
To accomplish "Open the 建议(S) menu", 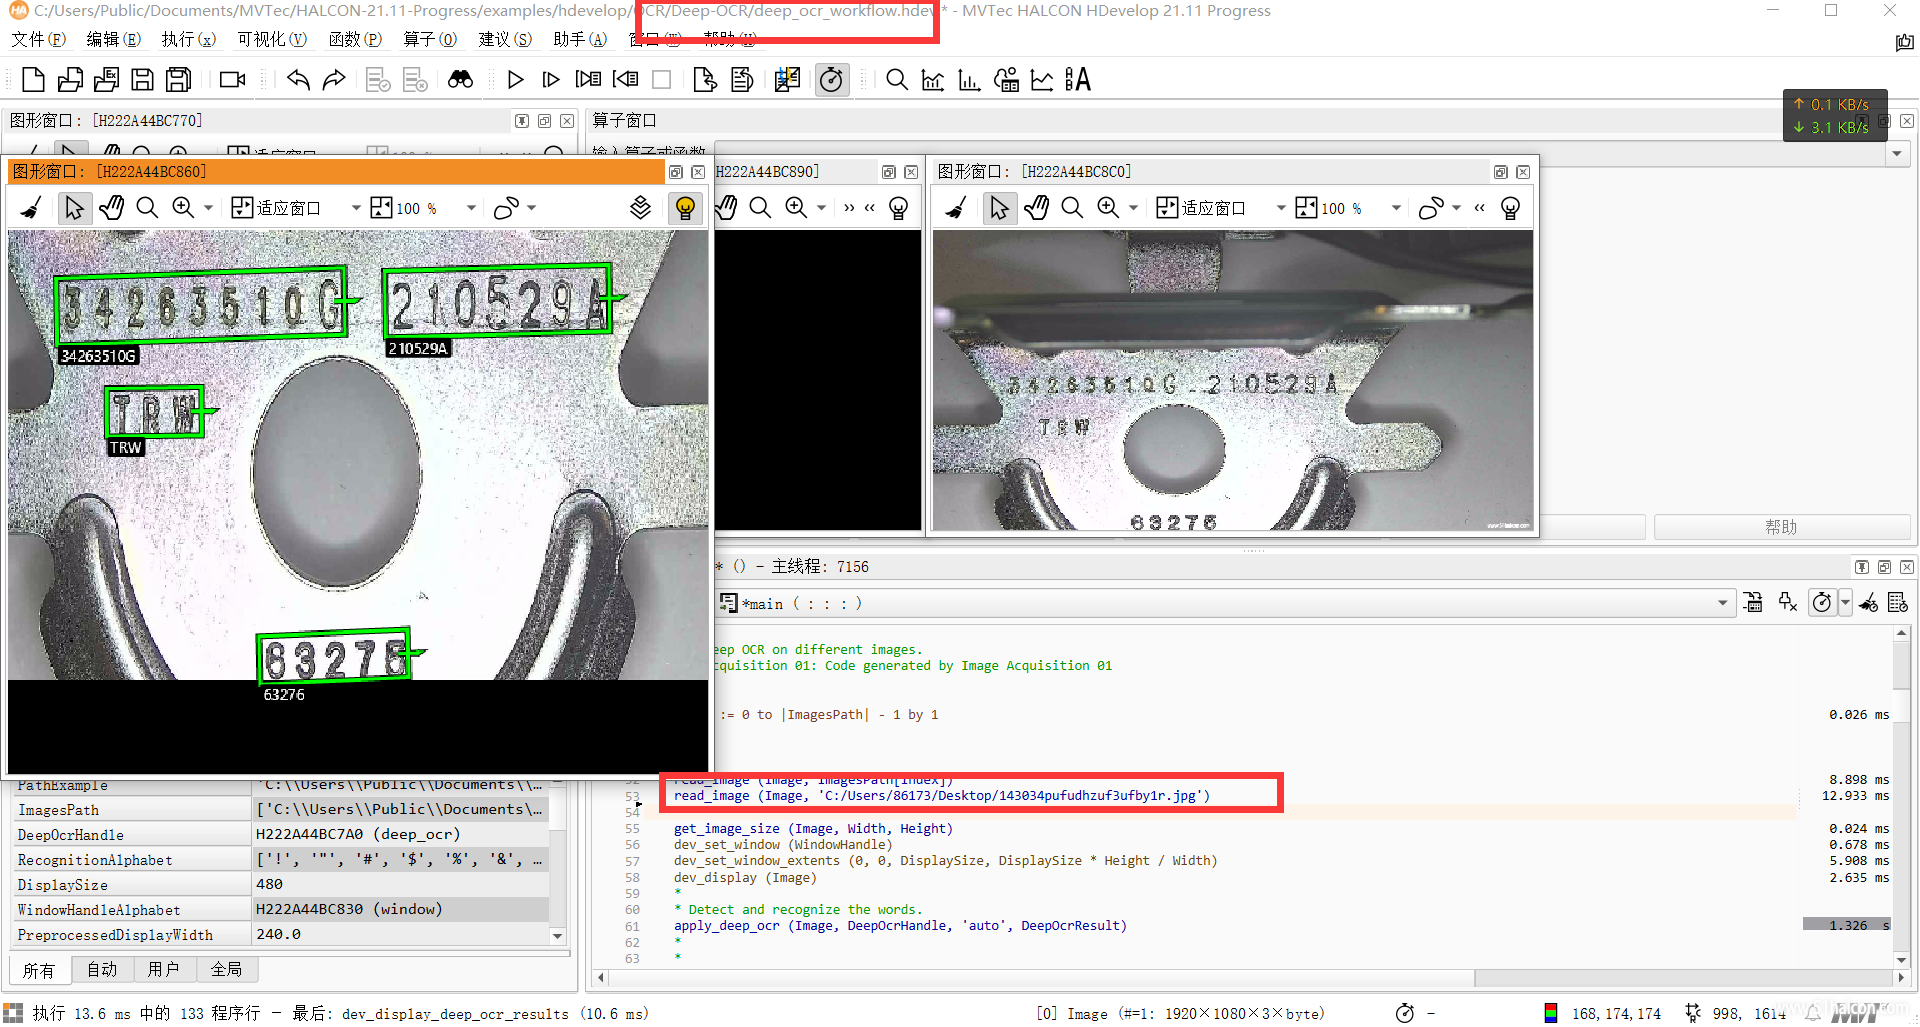I will (505, 39).
